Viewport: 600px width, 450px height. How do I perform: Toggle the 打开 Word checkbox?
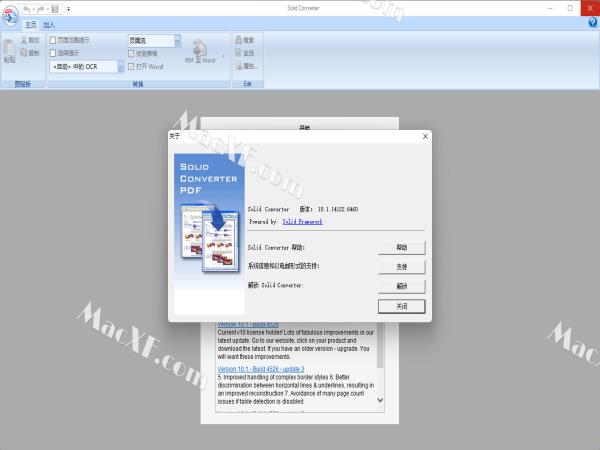pos(131,67)
